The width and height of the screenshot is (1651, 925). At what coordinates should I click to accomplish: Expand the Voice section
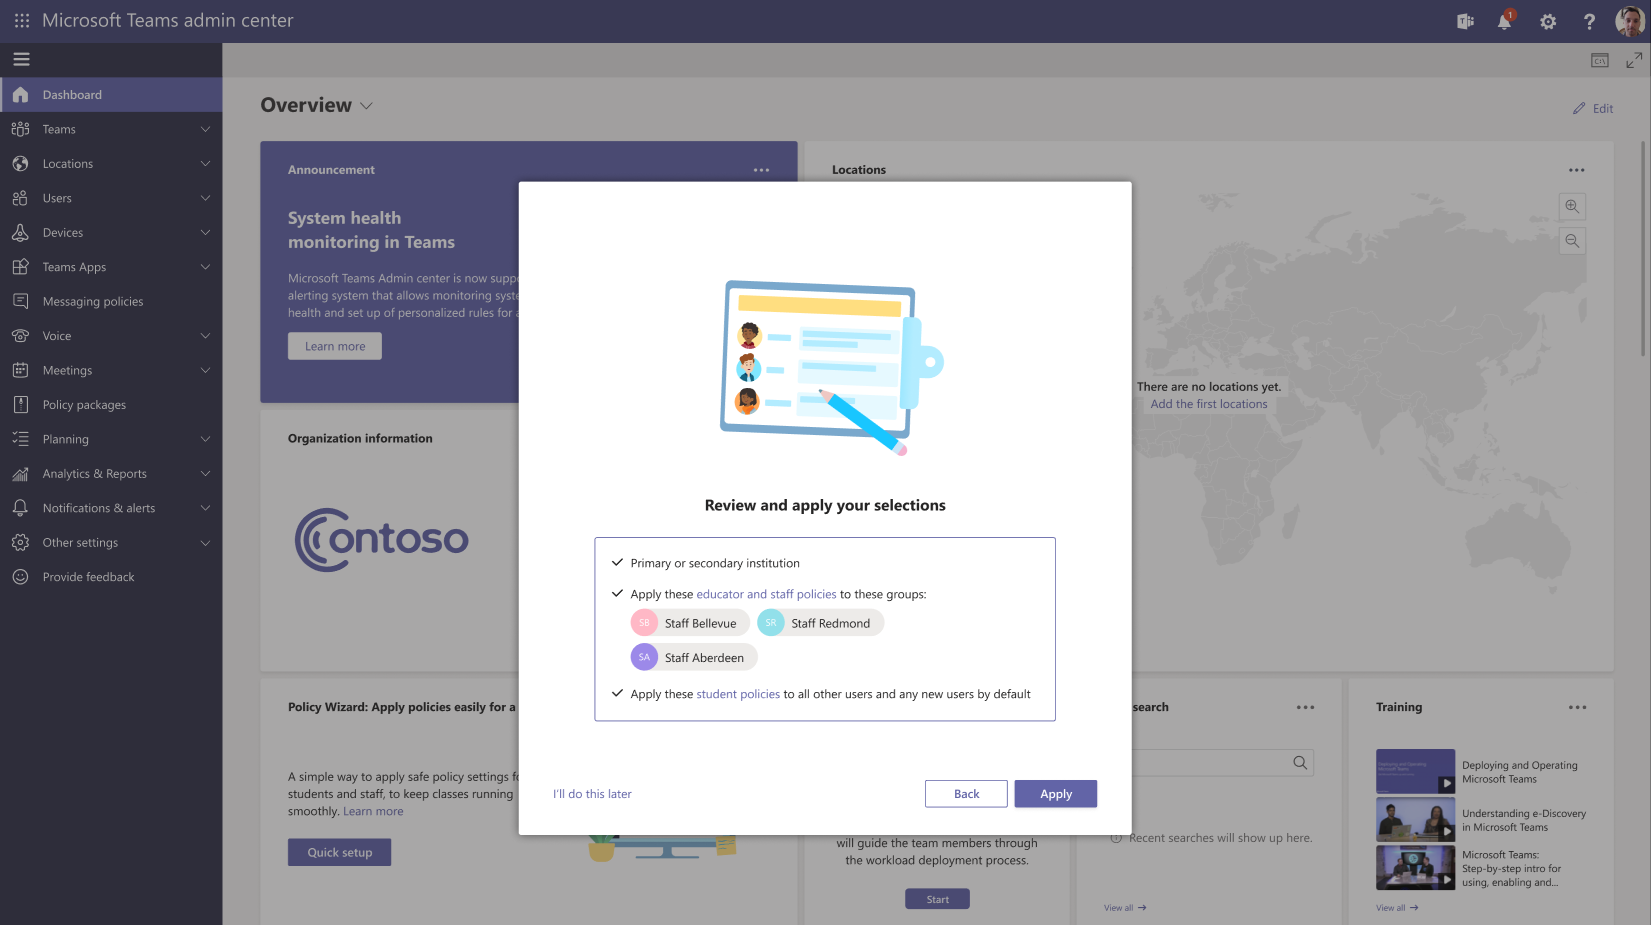point(57,335)
